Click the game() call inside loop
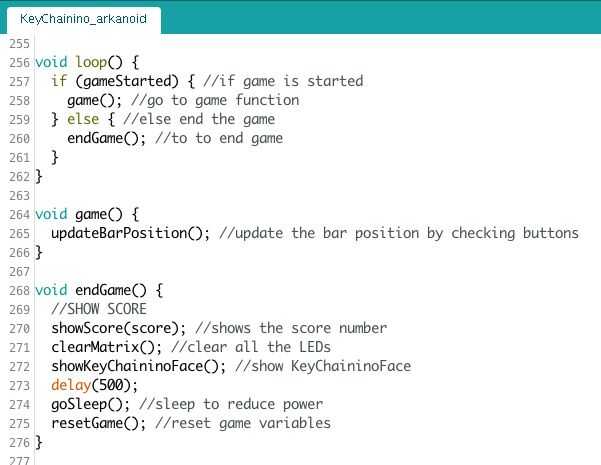The image size is (601, 465). (x=86, y=100)
